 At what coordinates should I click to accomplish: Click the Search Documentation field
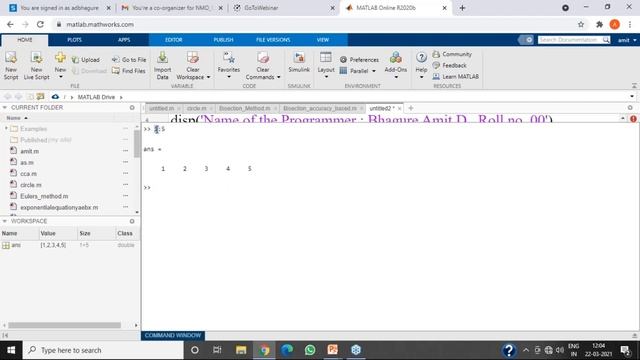click(x=570, y=40)
